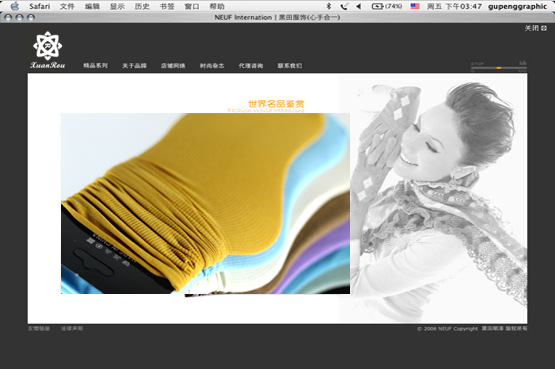Image resolution: width=555 pixels, height=369 pixels.
Task: Open the 文件 menu in menu bar
Action: click(67, 6)
